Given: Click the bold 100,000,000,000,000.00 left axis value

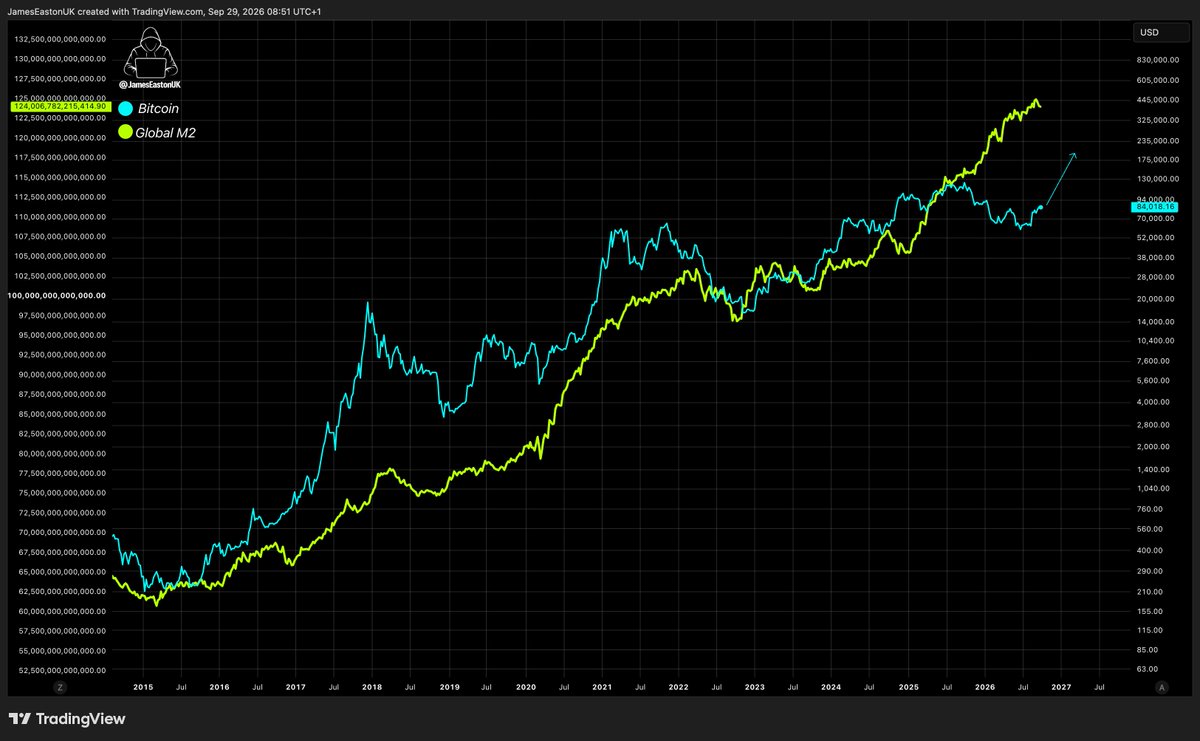Looking at the screenshot, I should (57, 296).
